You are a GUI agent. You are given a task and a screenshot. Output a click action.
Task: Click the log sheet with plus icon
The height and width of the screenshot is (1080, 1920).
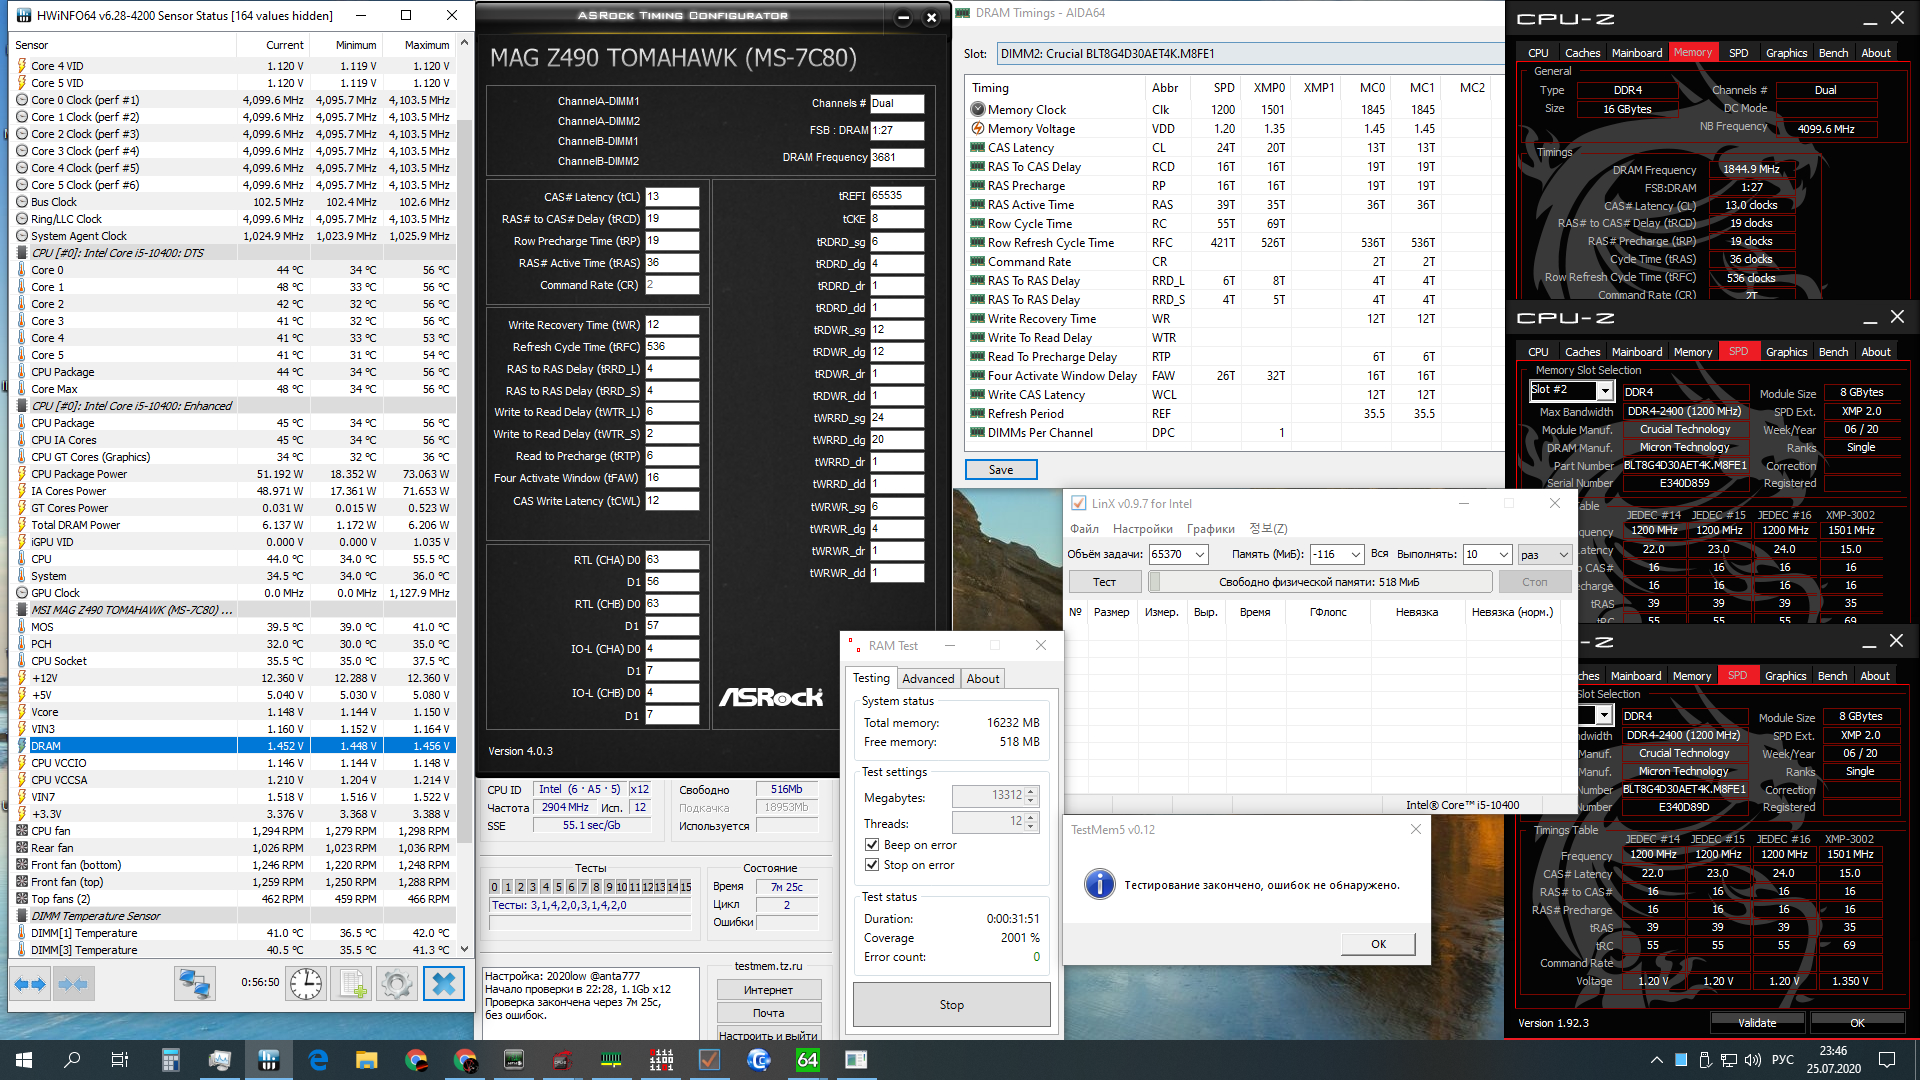[x=352, y=984]
